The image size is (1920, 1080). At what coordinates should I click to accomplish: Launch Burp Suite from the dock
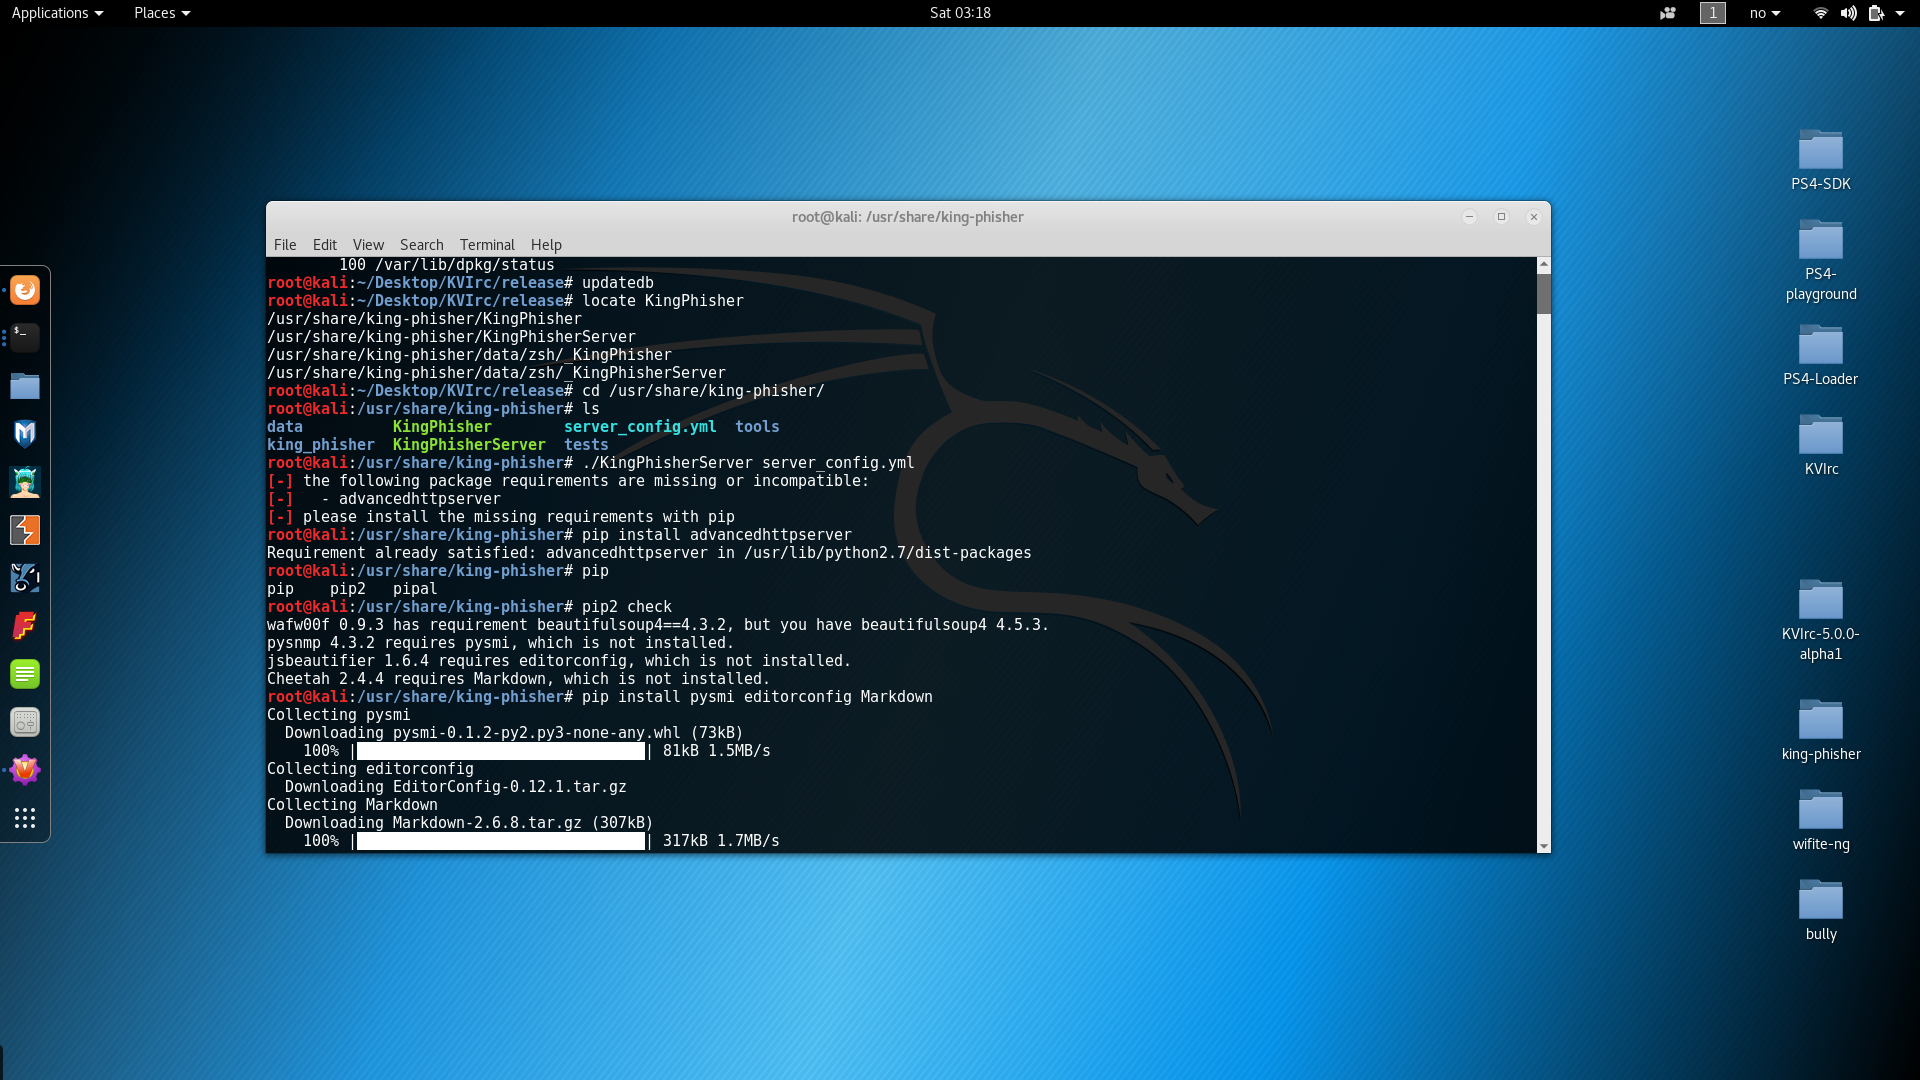click(25, 530)
